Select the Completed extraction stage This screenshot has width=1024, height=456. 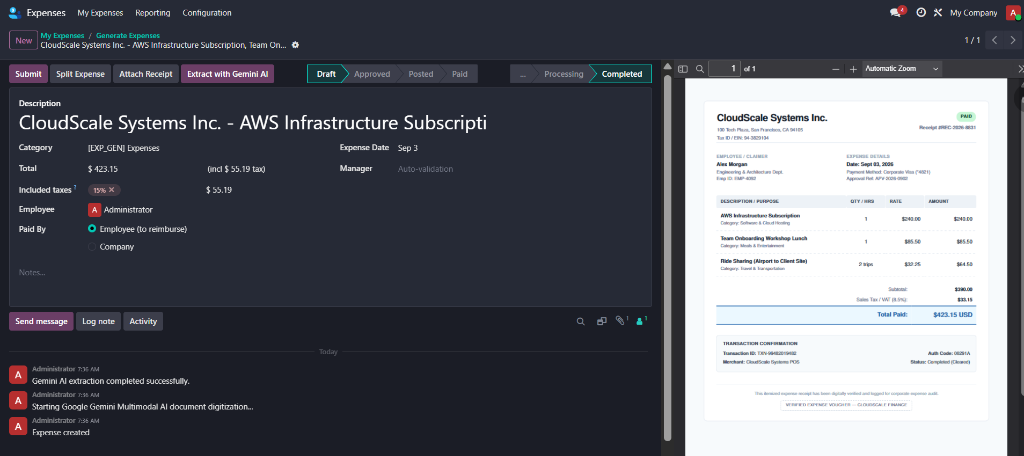[622, 74]
